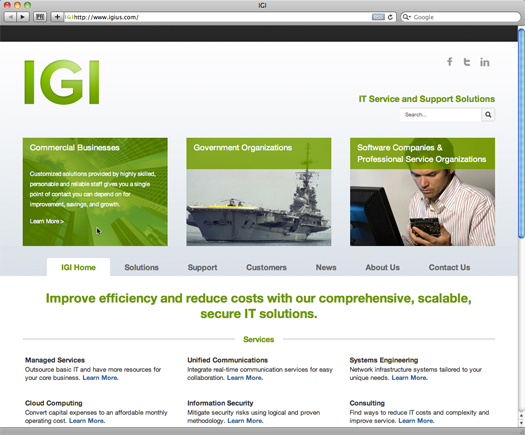
Task: Click the vertical page scrollbar thumb
Action: click(x=521, y=134)
